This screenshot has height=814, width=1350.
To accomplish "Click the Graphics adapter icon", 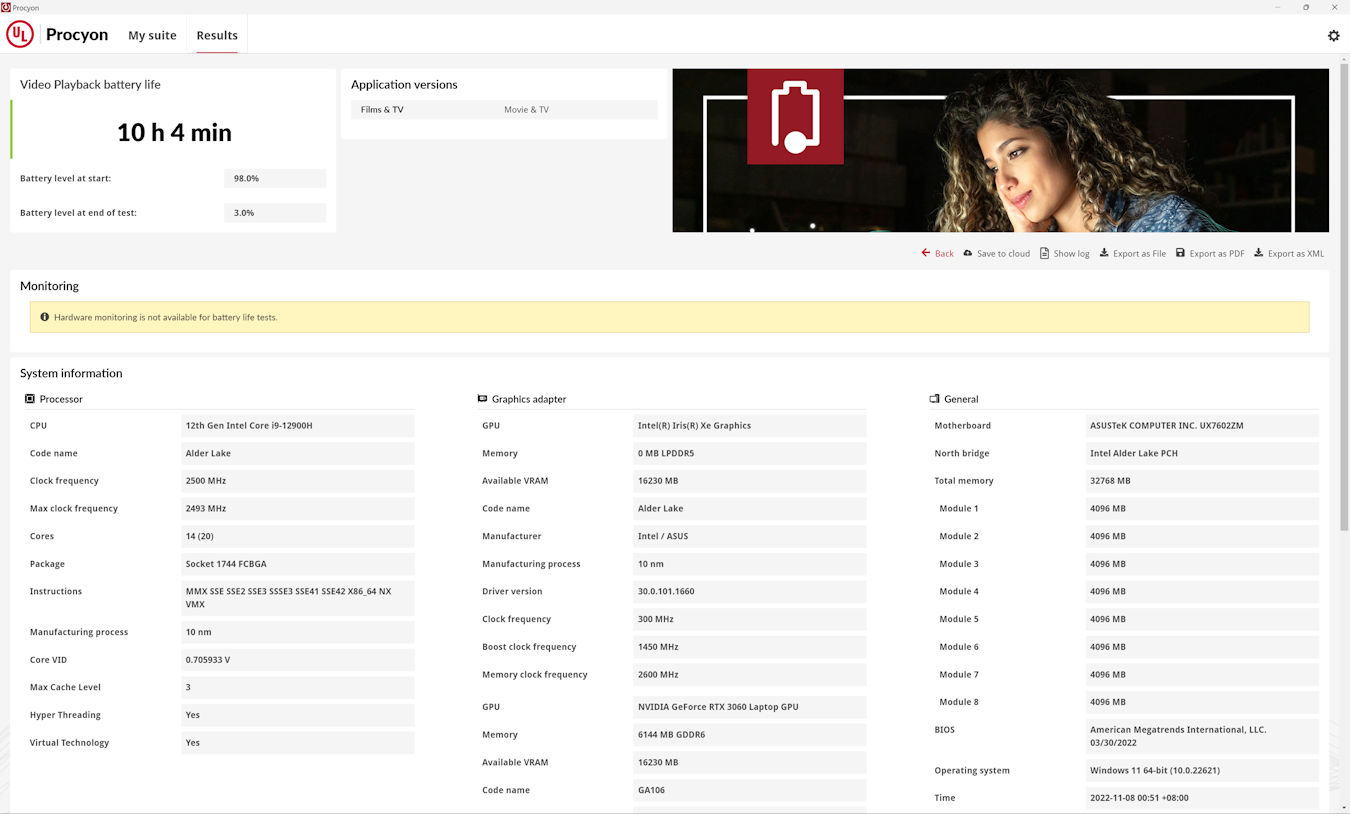I will pos(482,399).
